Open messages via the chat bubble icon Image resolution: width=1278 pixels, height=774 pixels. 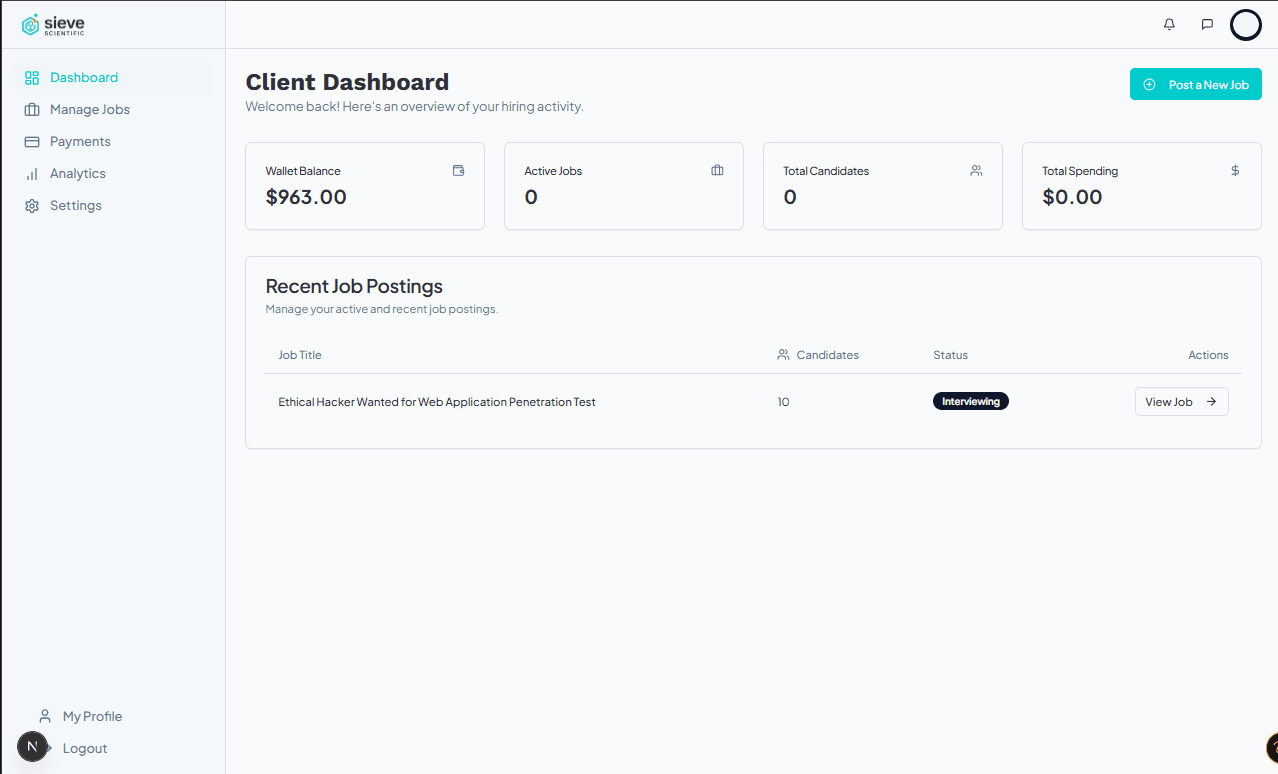[x=1206, y=24]
